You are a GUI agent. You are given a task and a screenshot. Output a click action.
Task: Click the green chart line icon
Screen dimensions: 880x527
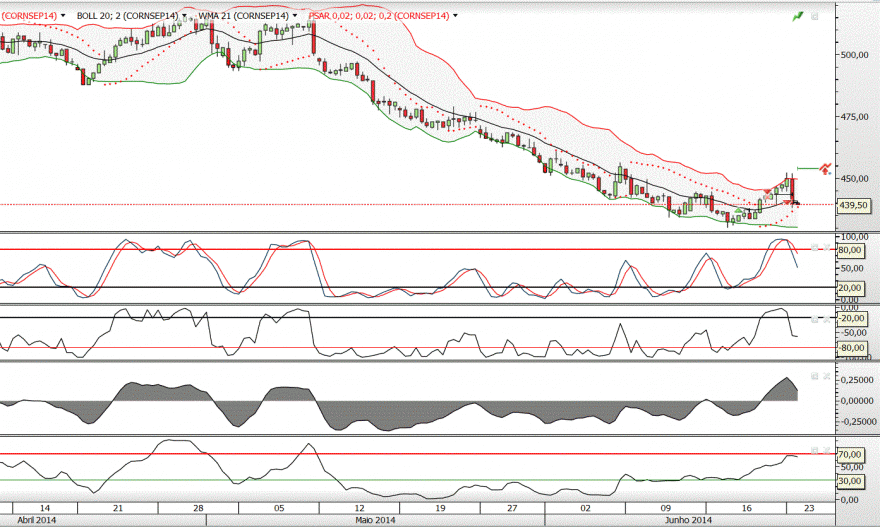click(x=798, y=17)
